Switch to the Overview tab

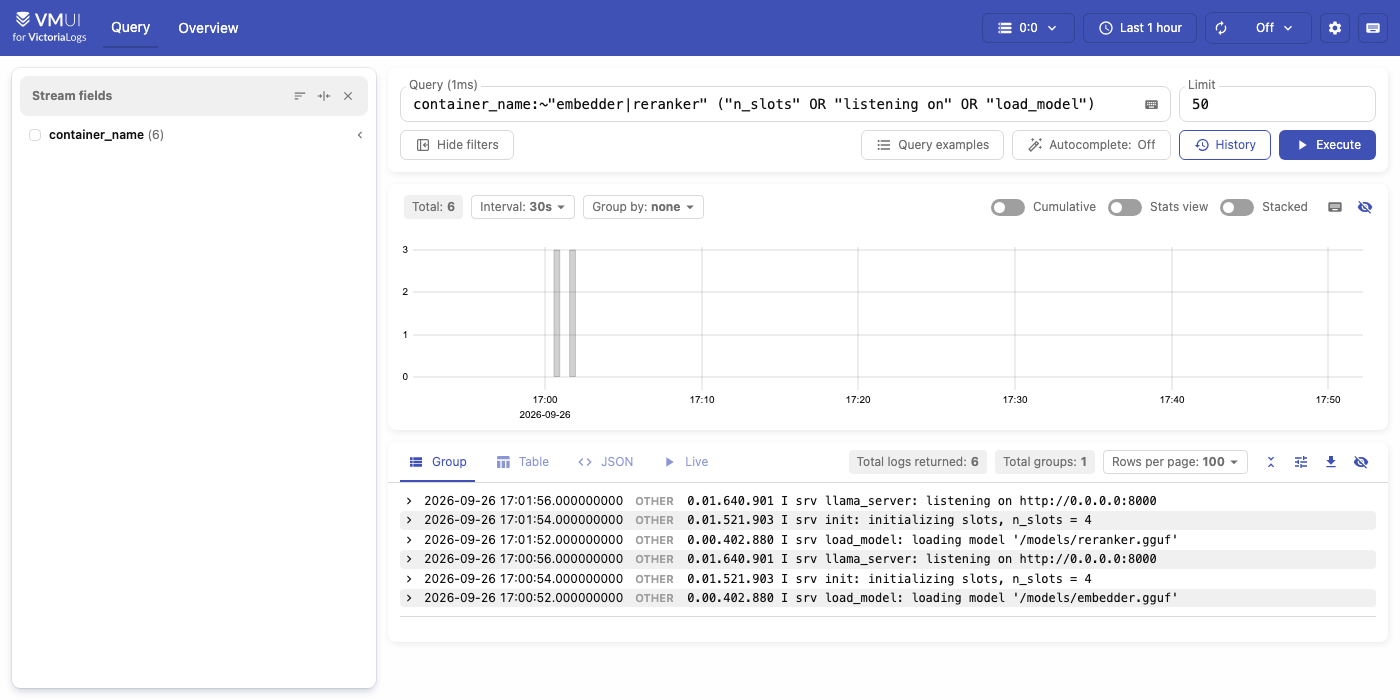tap(208, 28)
